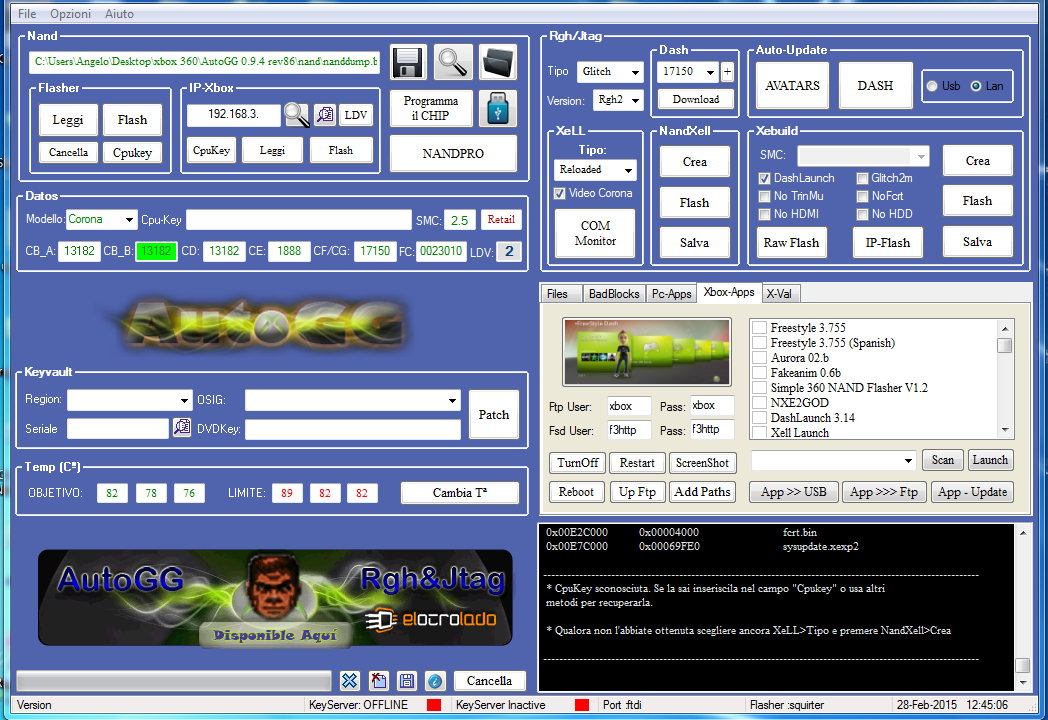Viewport: 1048px width, 720px height.
Task: Open the dropdown left of the Scan button
Action: (x=908, y=461)
